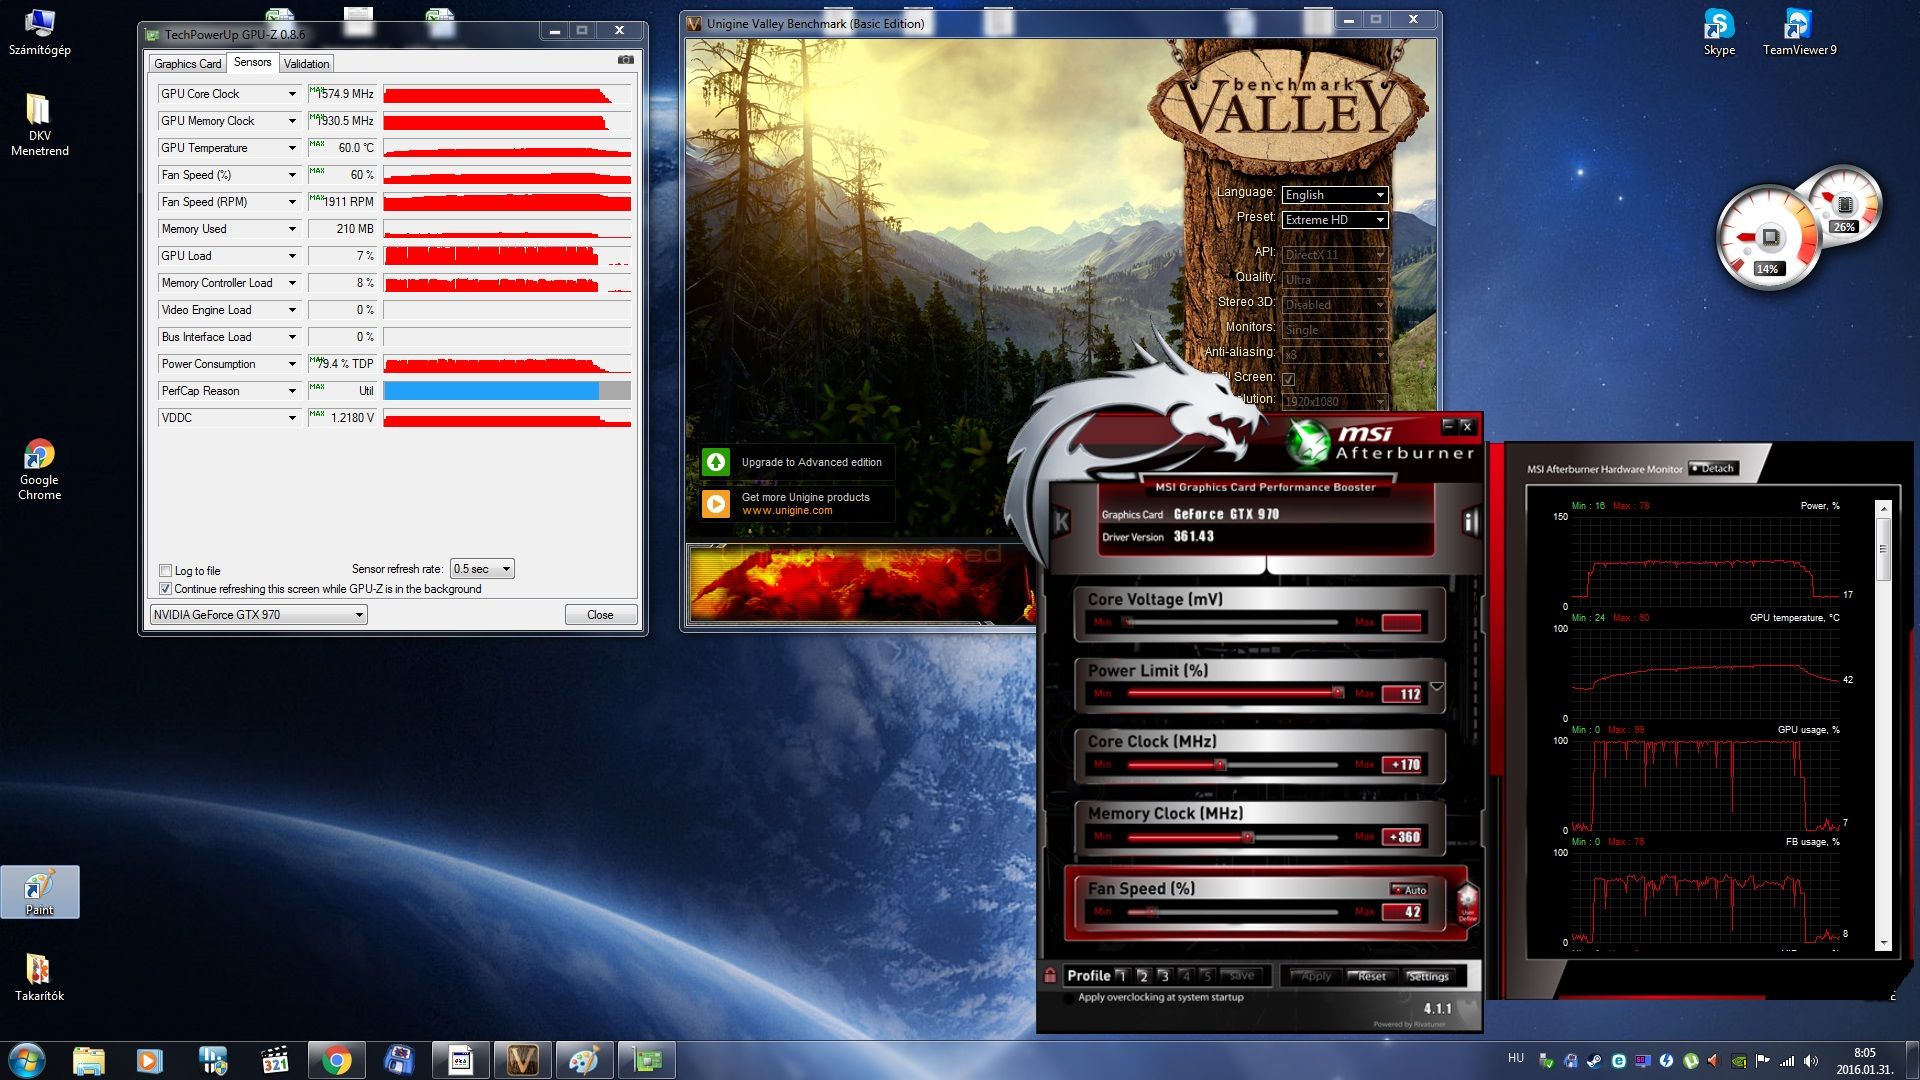Click Afterburner K side panel button
The height and width of the screenshot is (1080, 1920).
pos(1062,521)
